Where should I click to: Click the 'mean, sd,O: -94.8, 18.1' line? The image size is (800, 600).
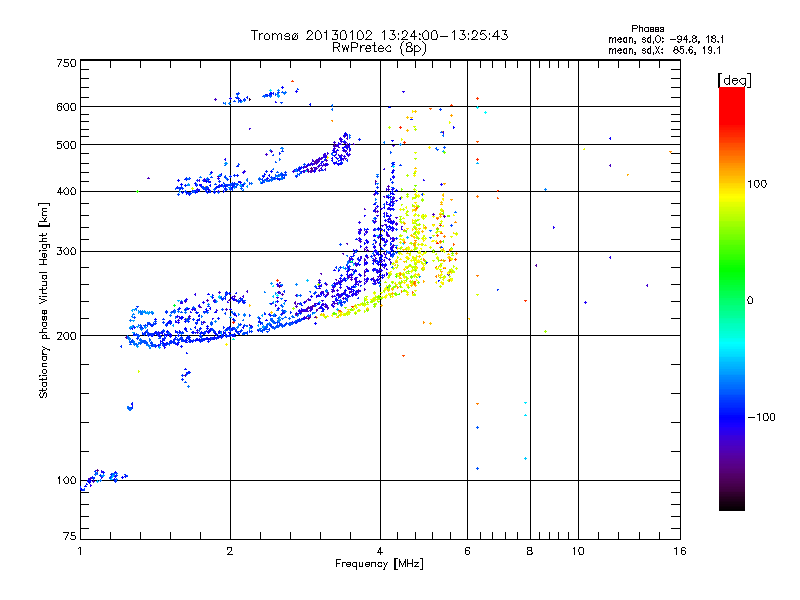point(666,39)
